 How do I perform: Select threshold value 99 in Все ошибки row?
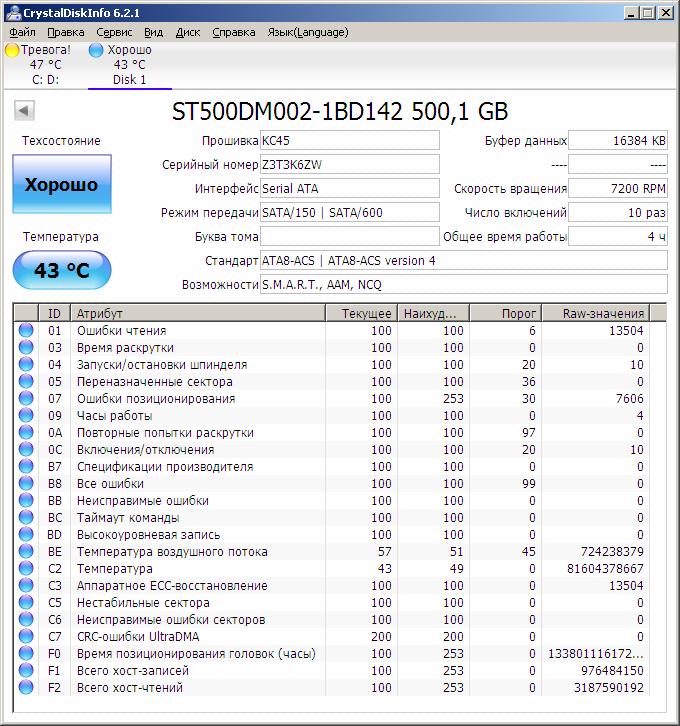(528, 483)
